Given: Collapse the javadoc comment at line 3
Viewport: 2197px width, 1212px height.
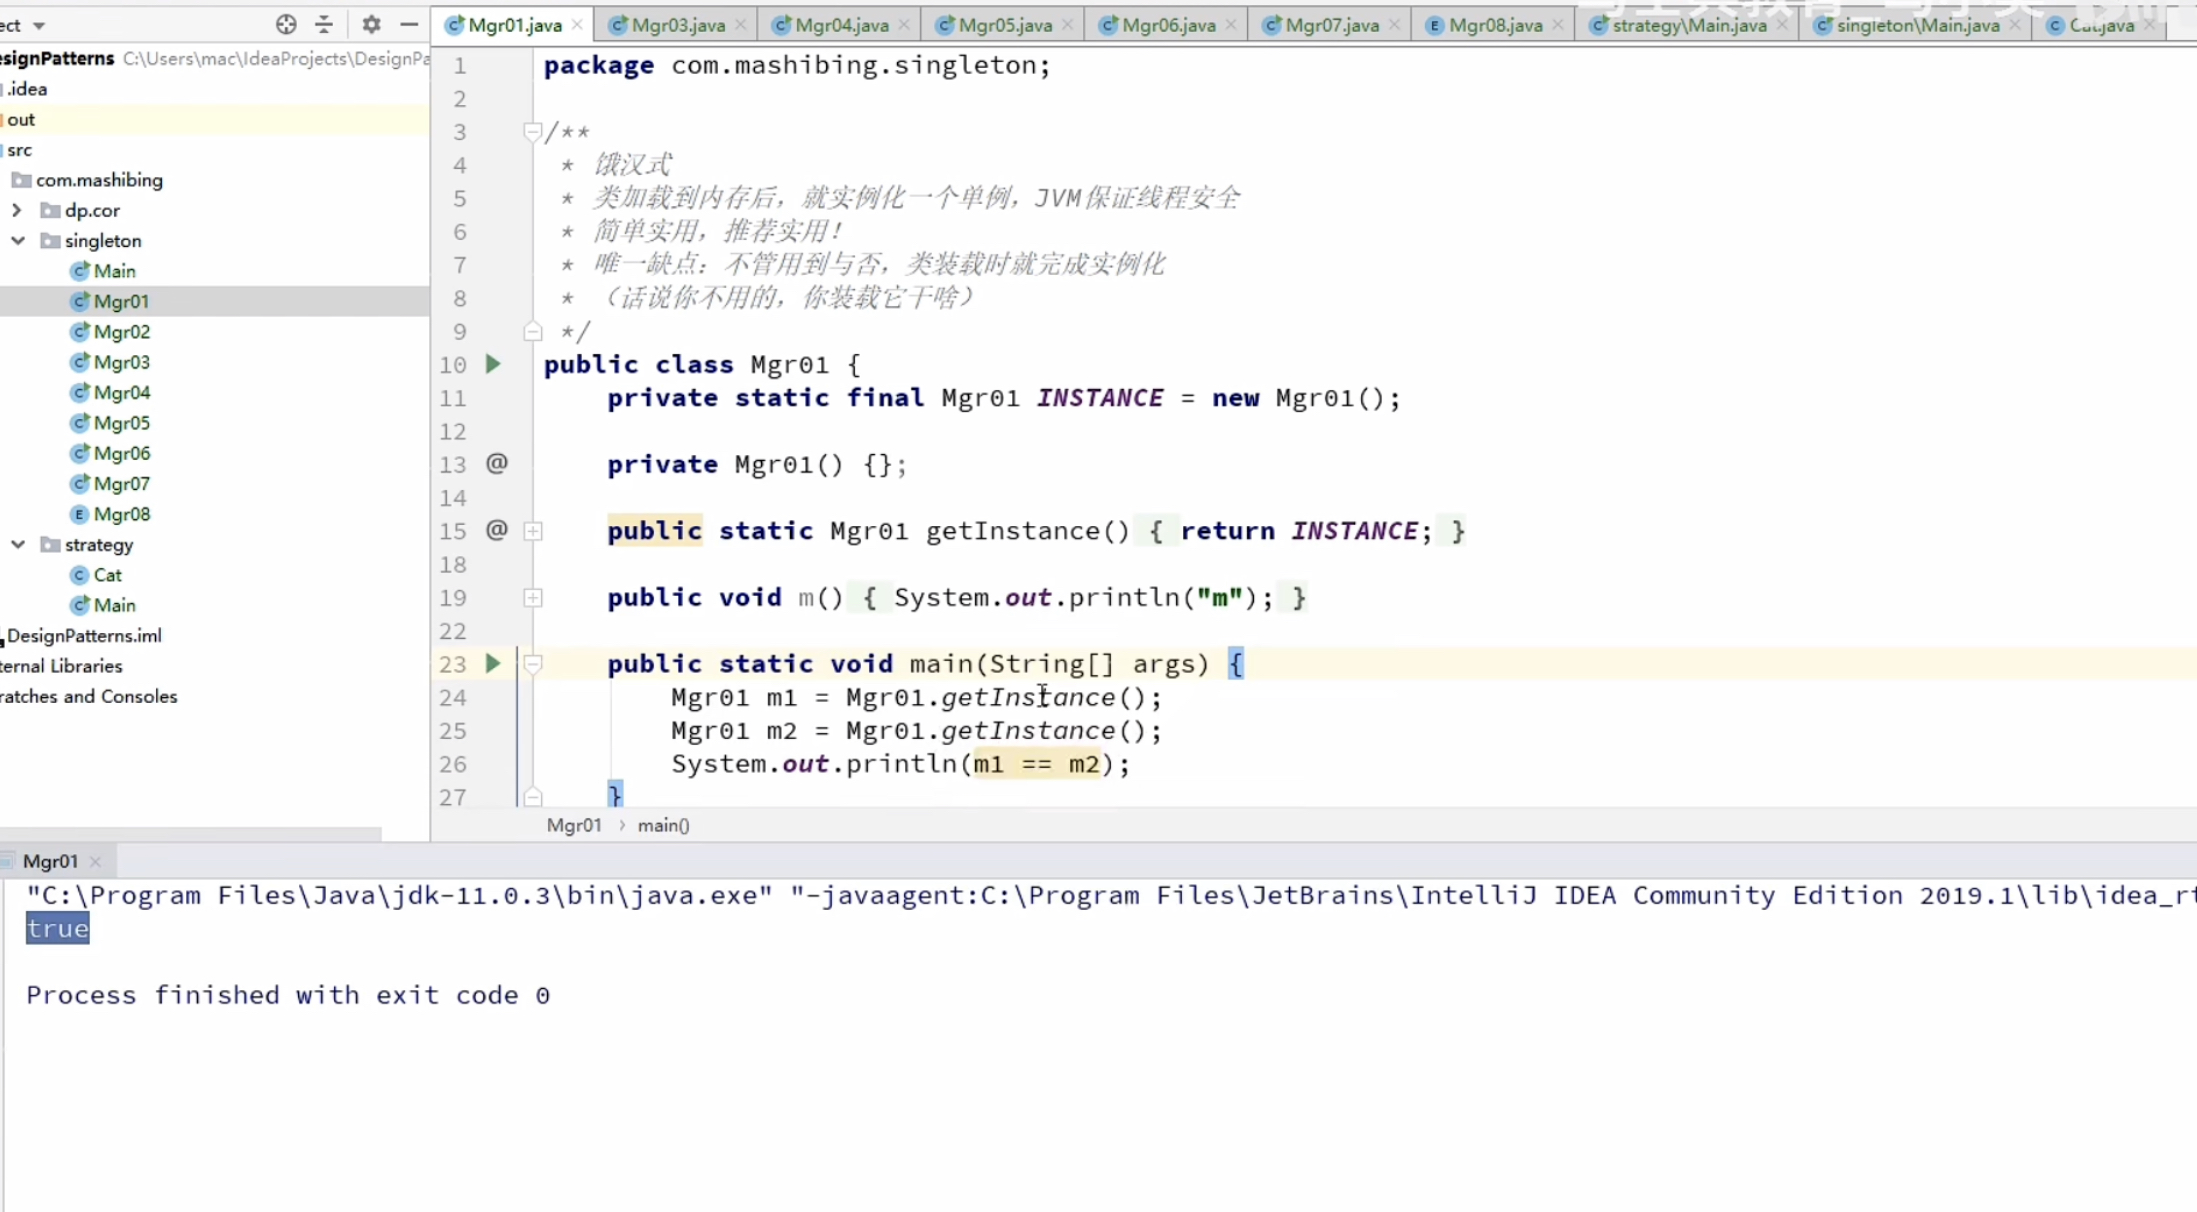Looking at the screenshot, I should (x=533, y=131).
